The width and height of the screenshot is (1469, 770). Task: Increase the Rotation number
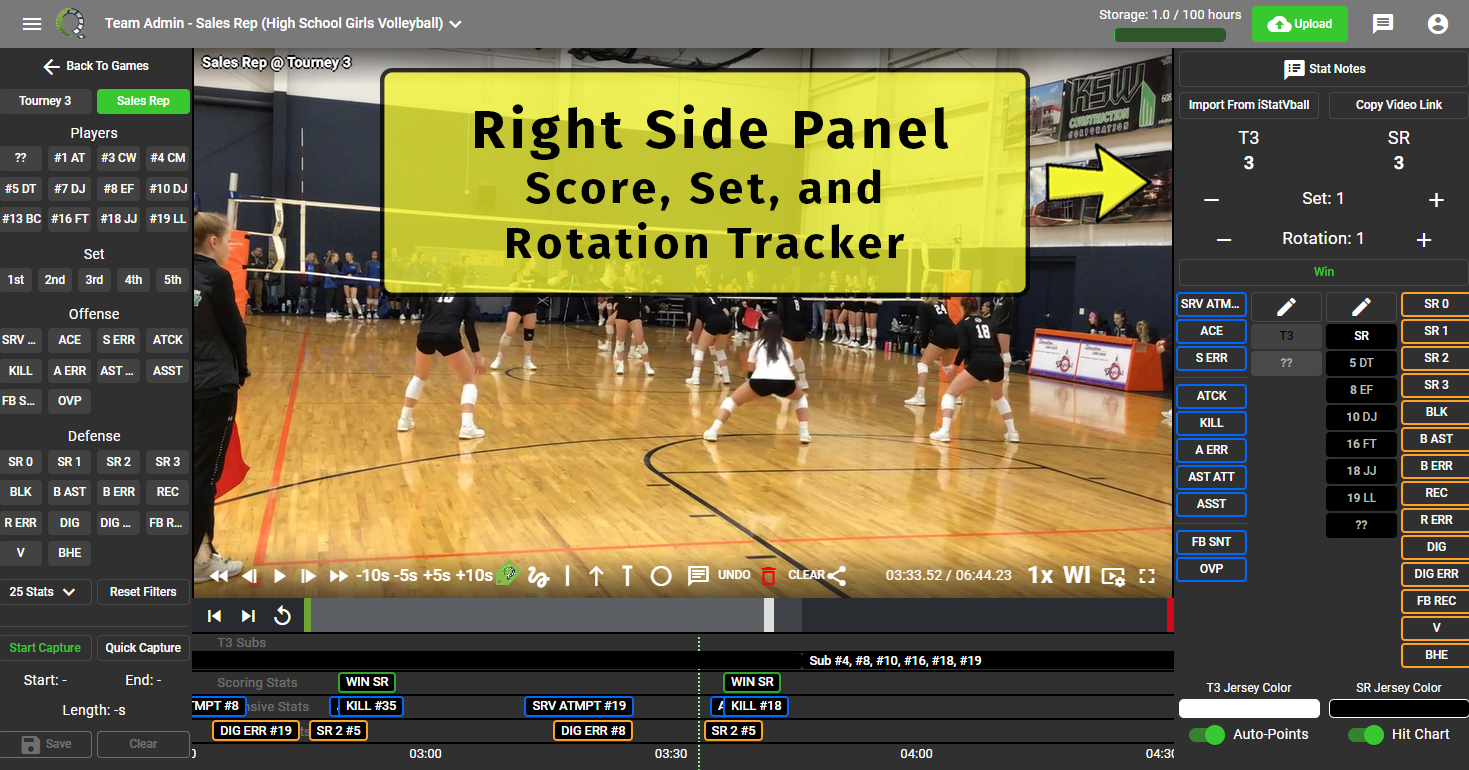[x=1424, y=240]
